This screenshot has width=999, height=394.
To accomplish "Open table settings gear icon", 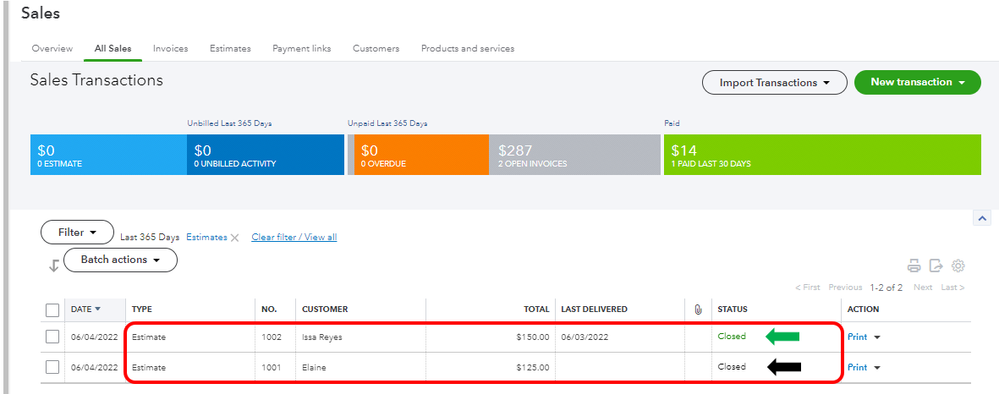I will 958,266.
